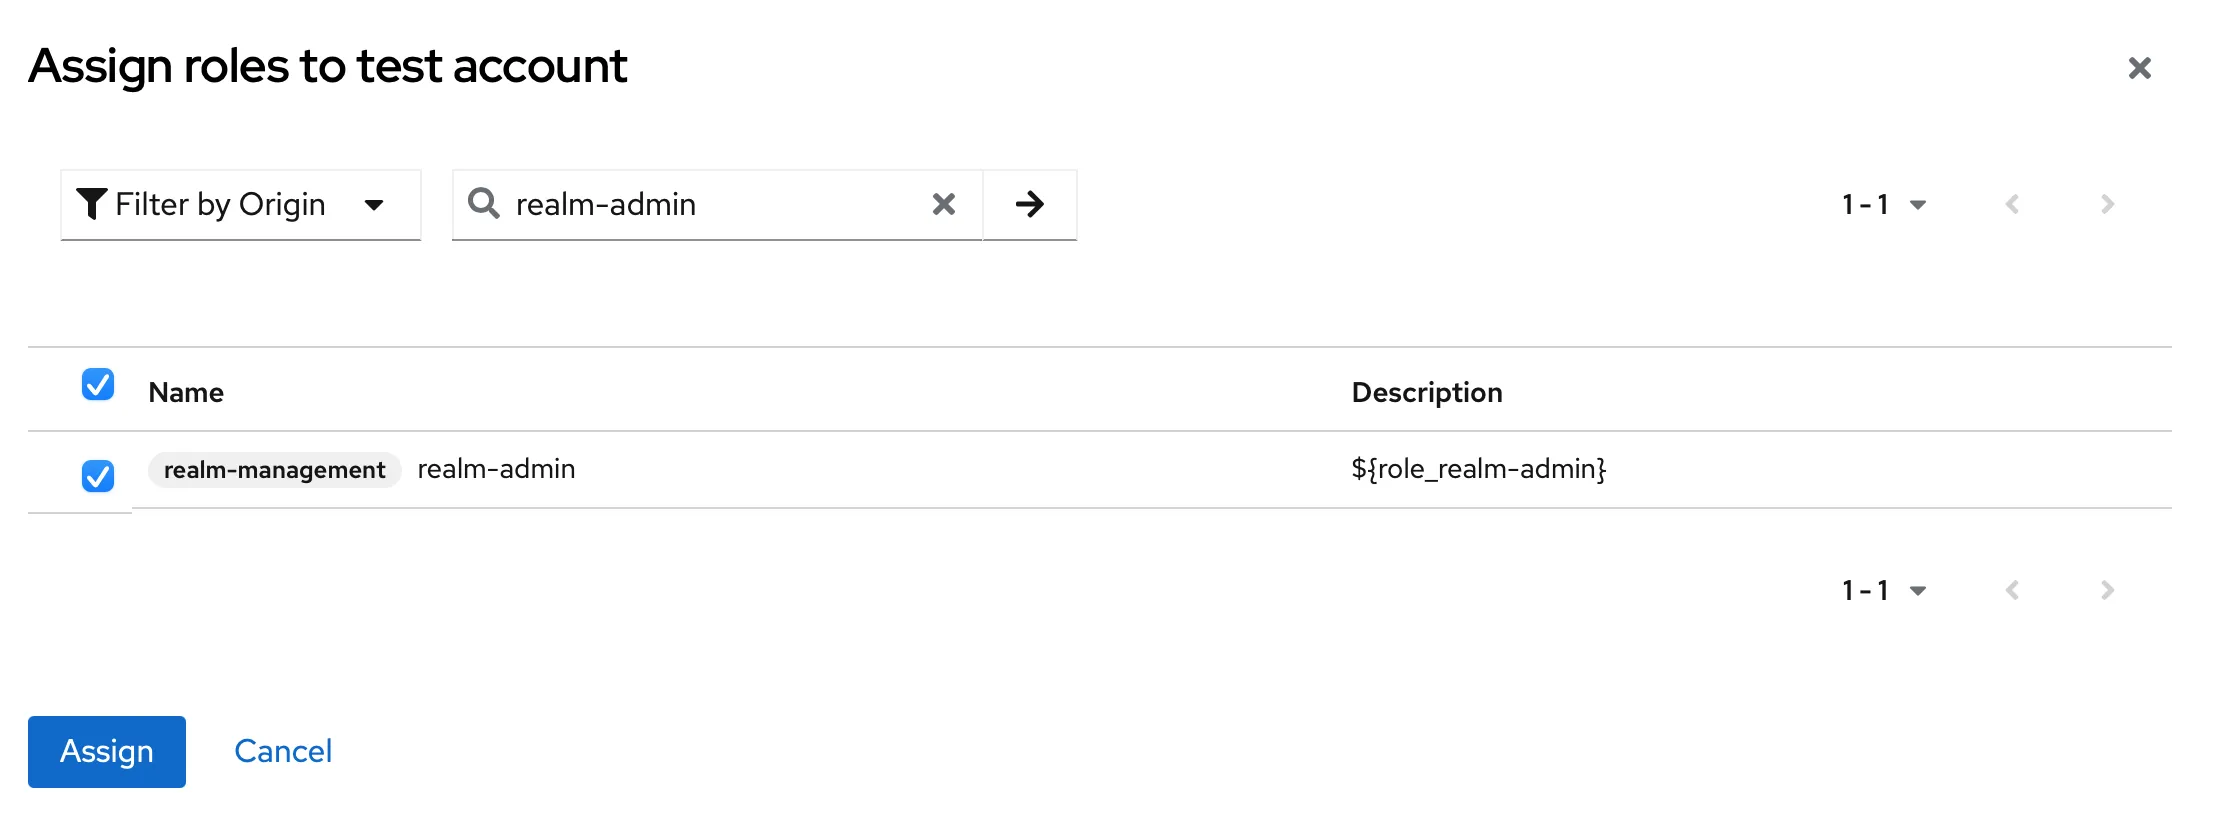Click the search magnifier icon
This screenshot has width=2220, height=832.
484,204
